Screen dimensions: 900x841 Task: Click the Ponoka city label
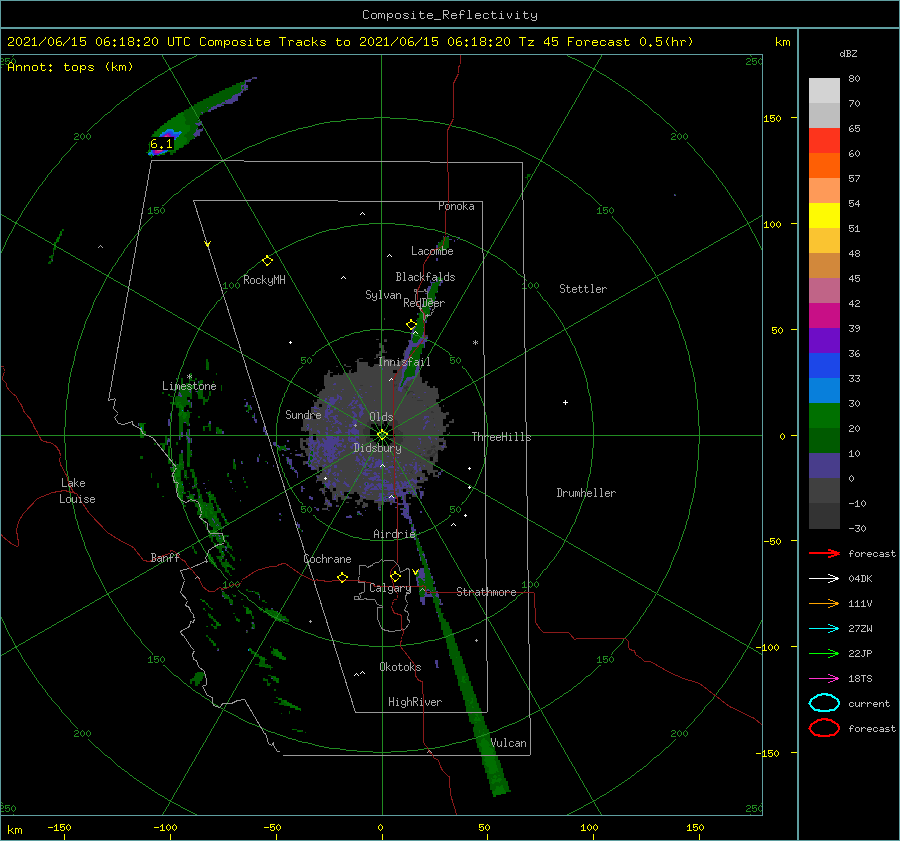[x=456, y=206]
